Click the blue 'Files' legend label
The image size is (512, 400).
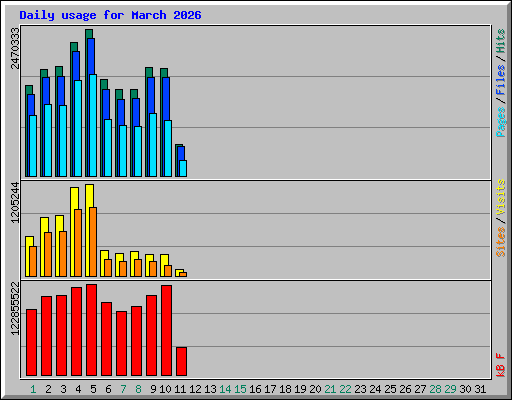tap(500, 80)
